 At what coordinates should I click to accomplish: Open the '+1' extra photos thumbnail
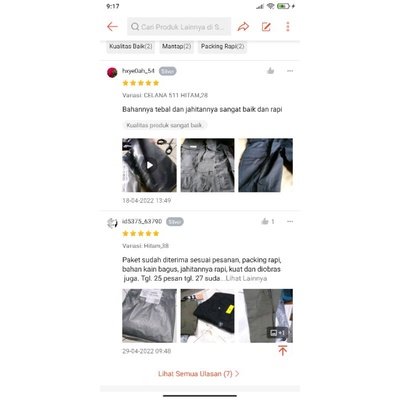coord(266,316)
